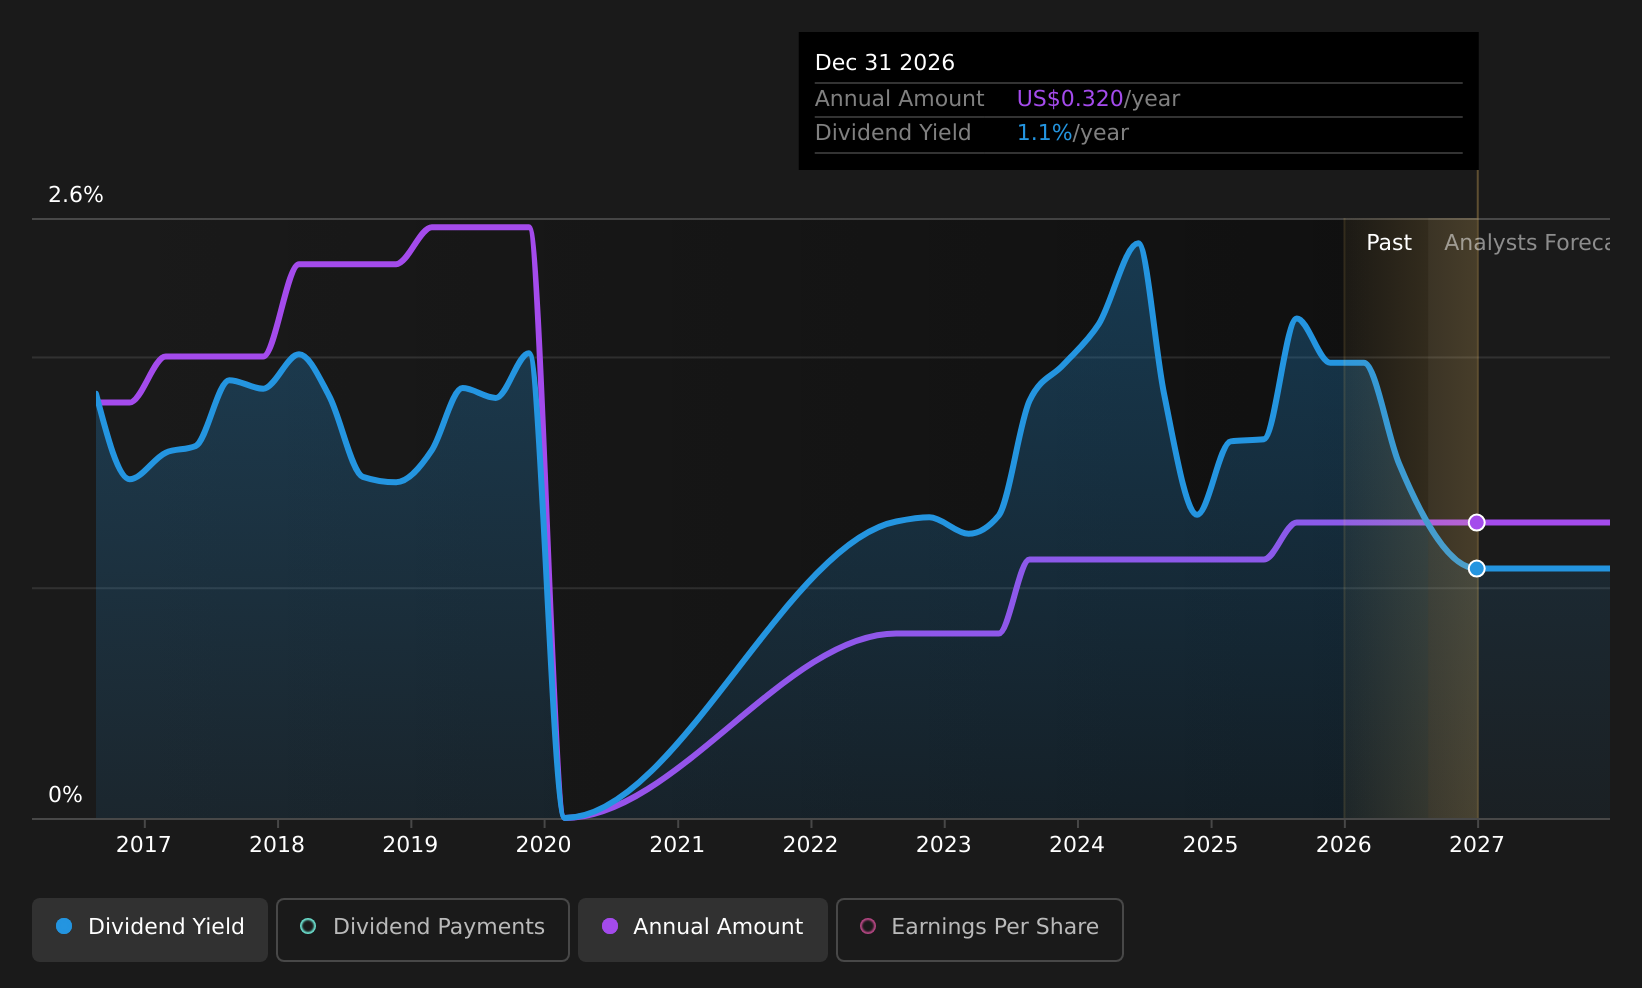Click the 1.1%/year tooltip value

tap(1072, 133)
